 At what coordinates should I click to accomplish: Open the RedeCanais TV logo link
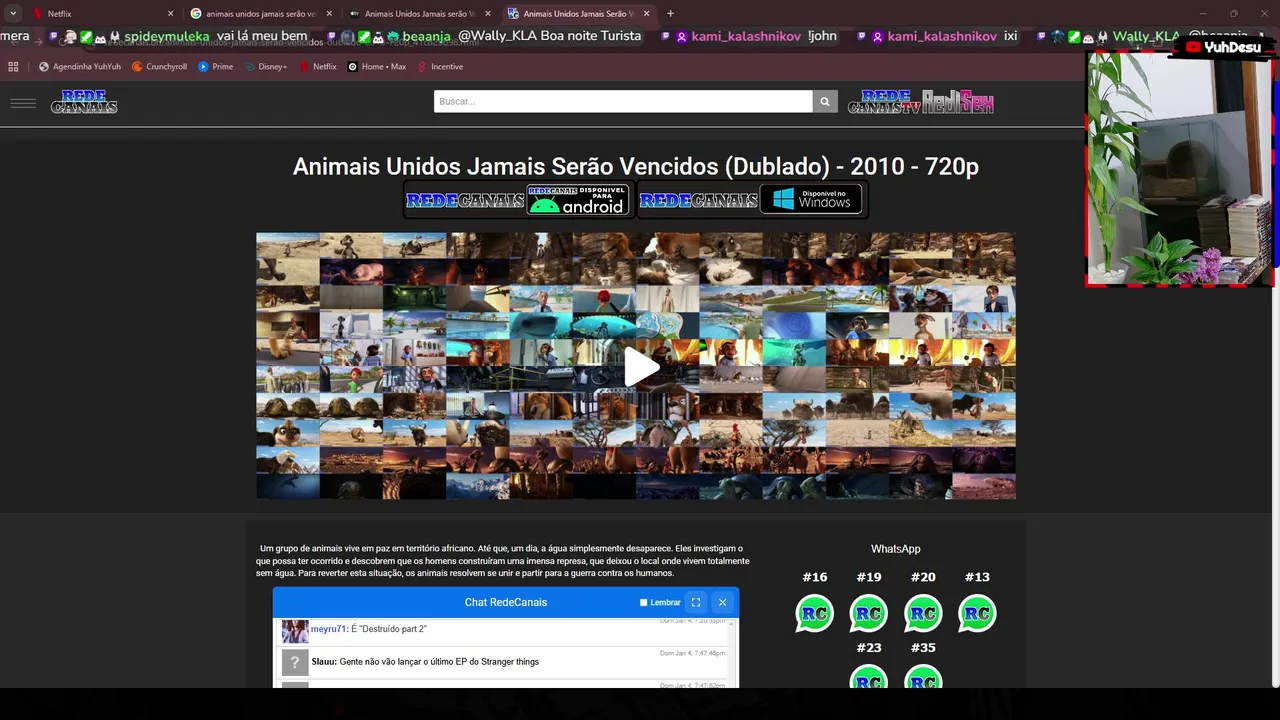tap(884, 102)
